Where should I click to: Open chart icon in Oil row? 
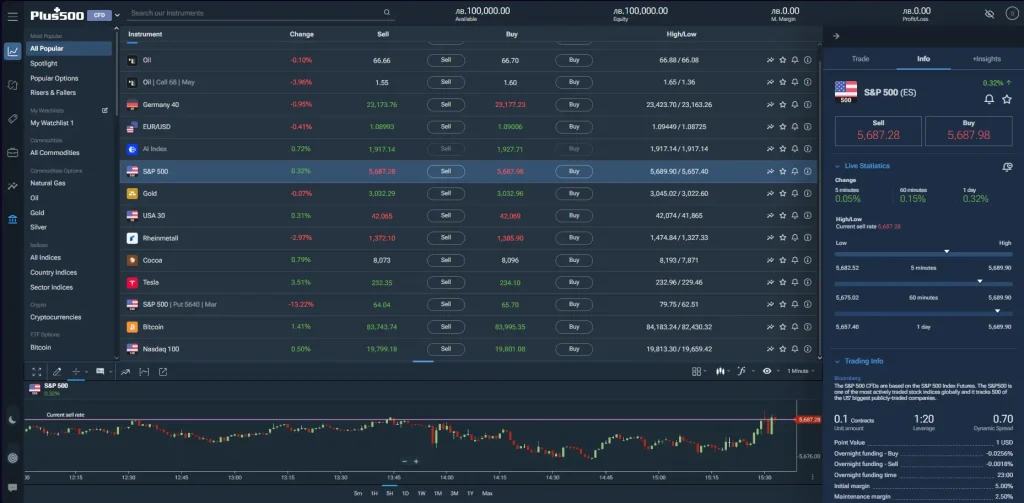[770, 60]
